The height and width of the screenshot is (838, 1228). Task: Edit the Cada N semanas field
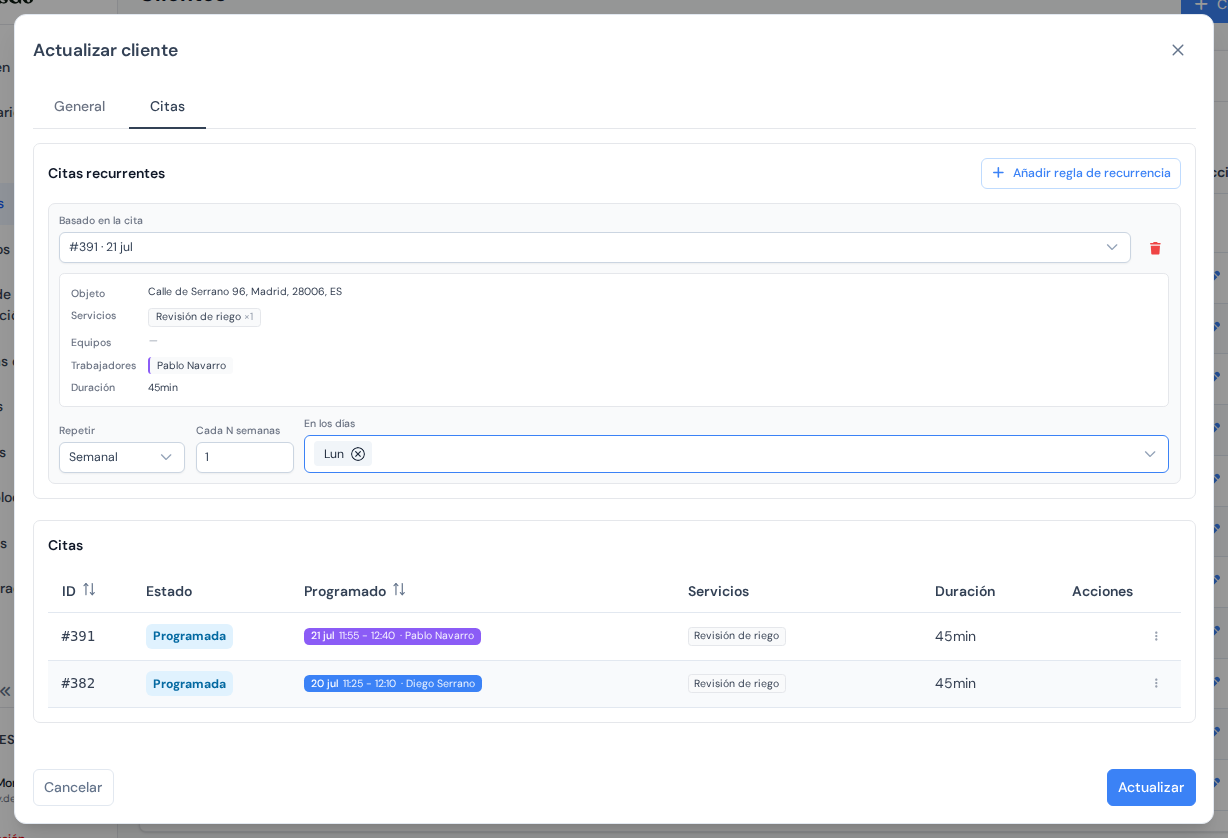(x=245, y=457)
